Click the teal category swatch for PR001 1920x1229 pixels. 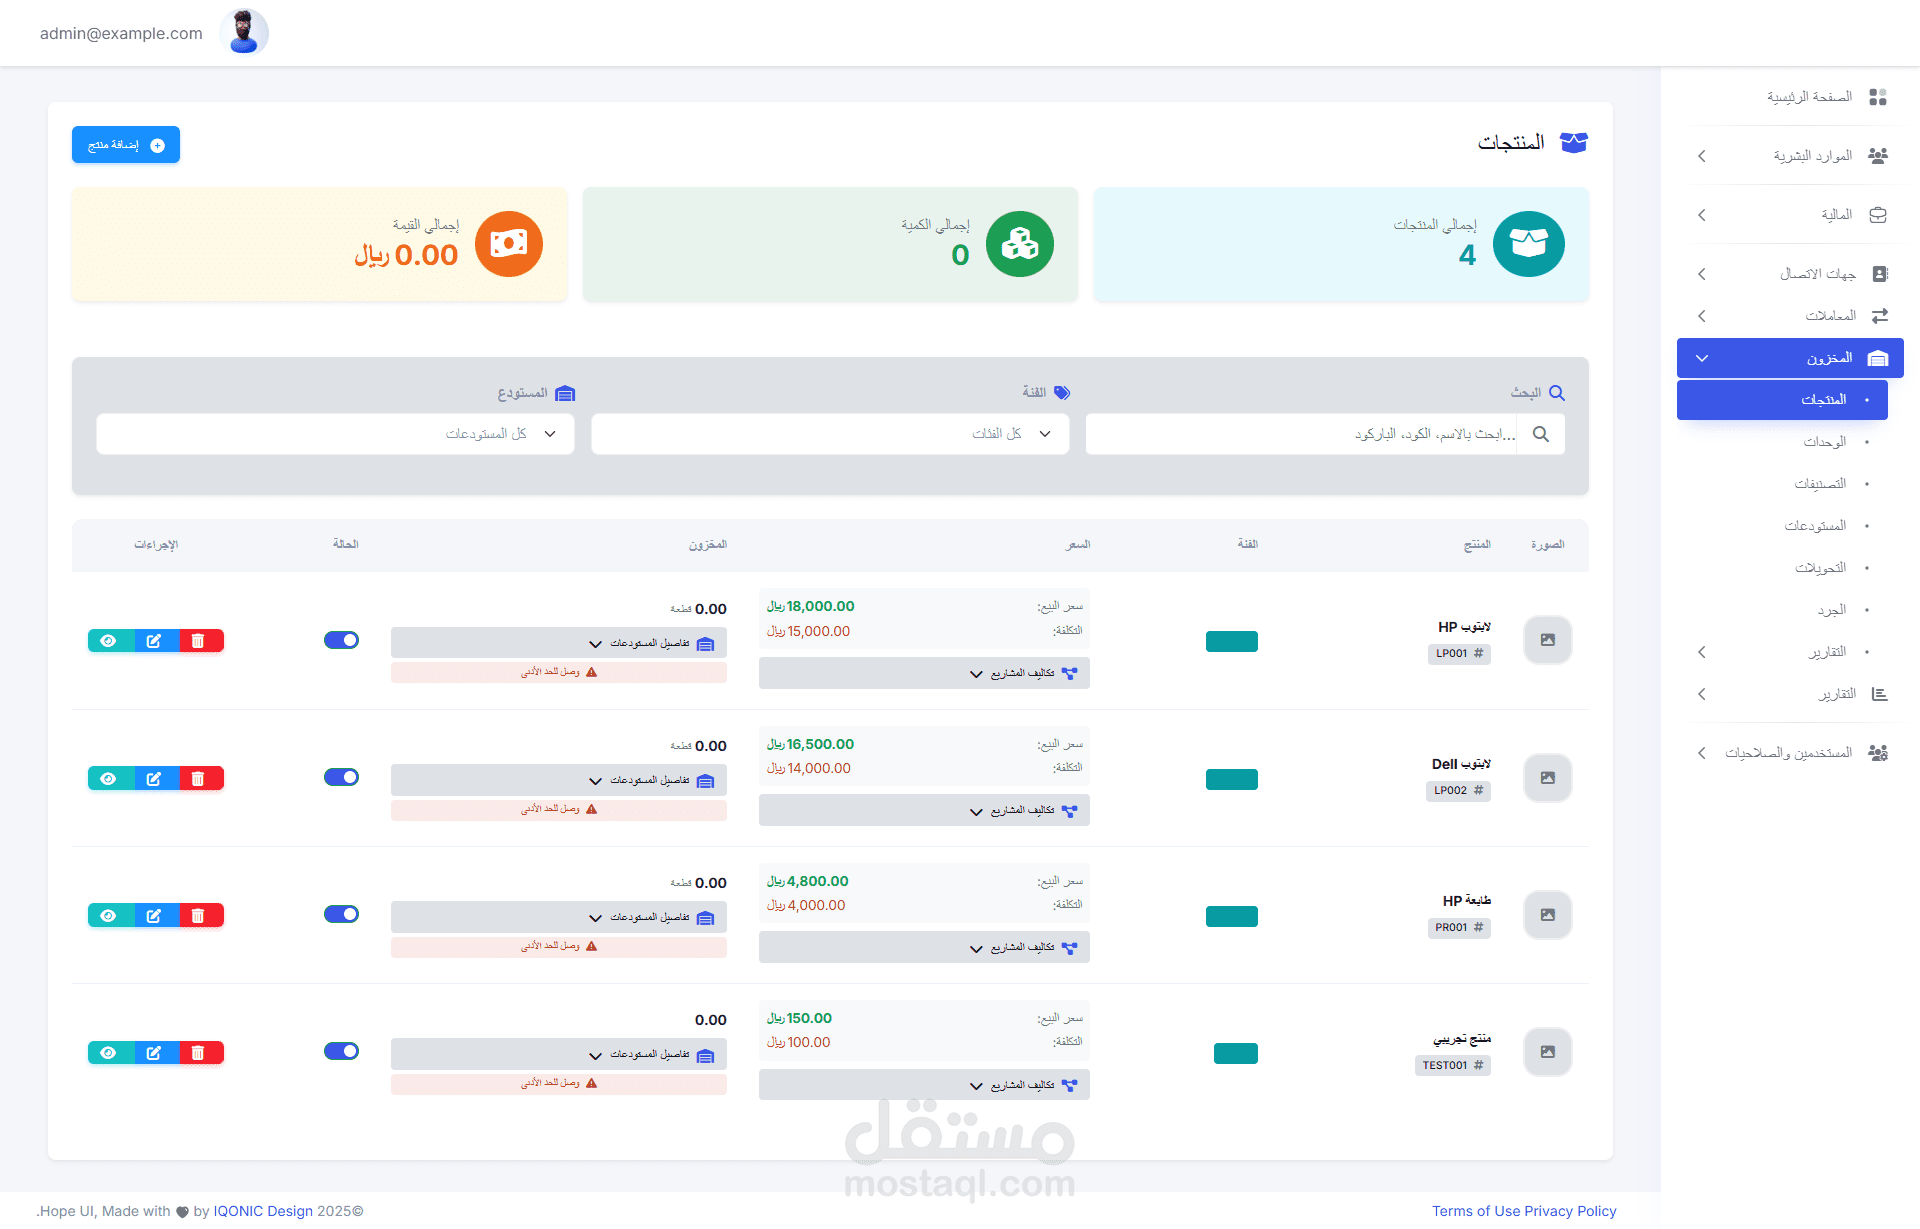coord(1231,916)
